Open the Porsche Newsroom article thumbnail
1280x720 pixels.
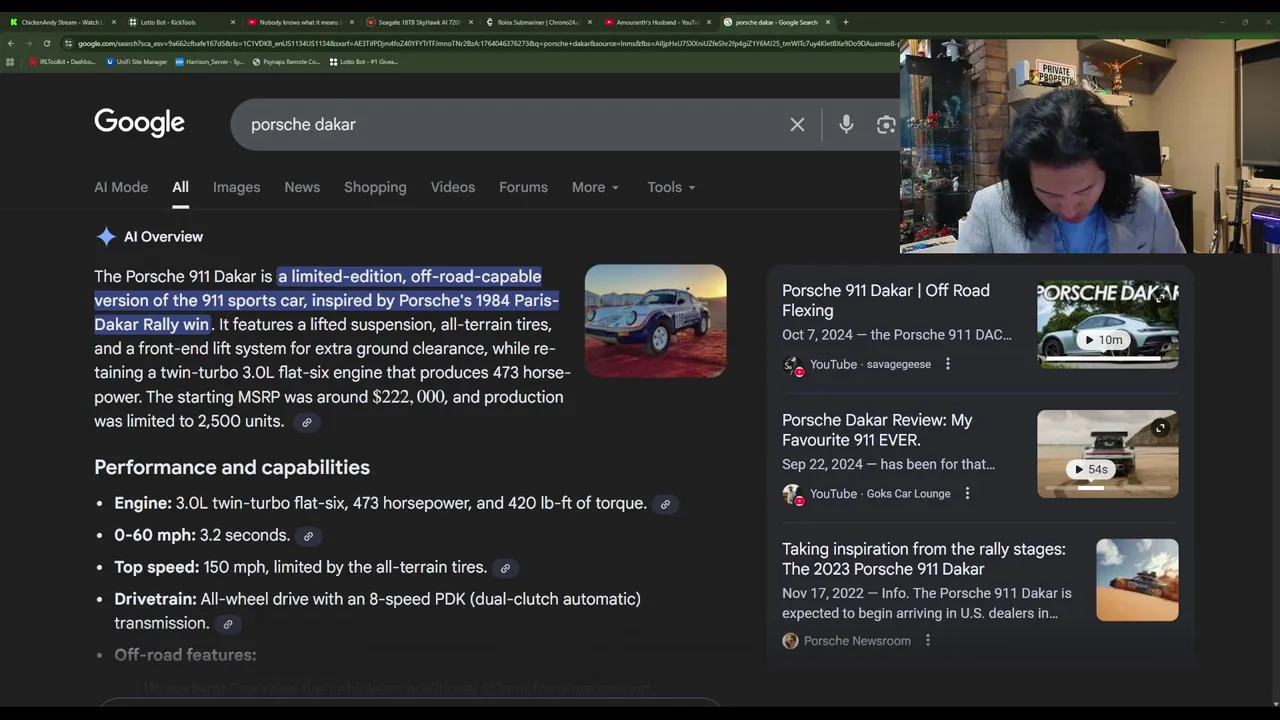[x=1137, y=580]
